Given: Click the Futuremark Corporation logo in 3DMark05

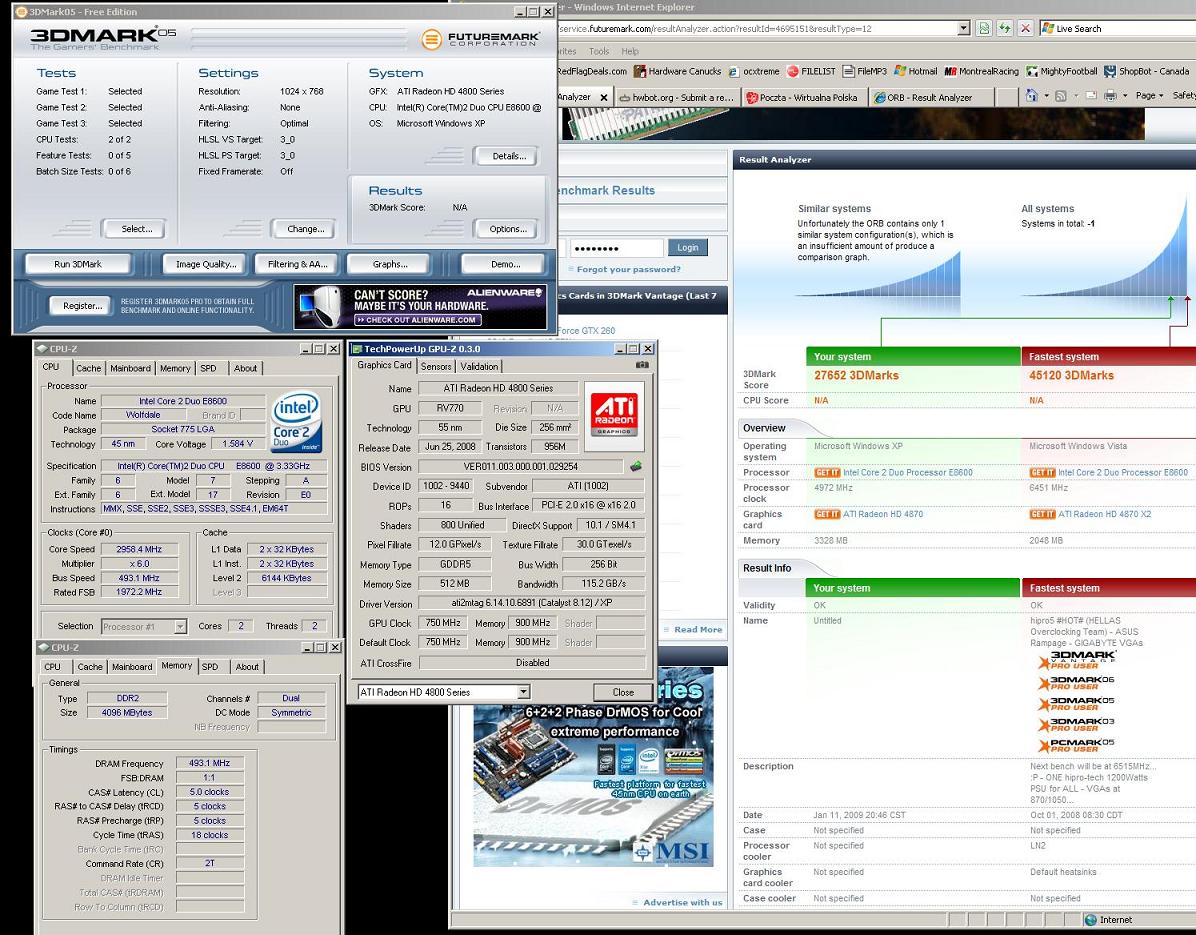Looking at the screenshot, I should coord(481,39).
